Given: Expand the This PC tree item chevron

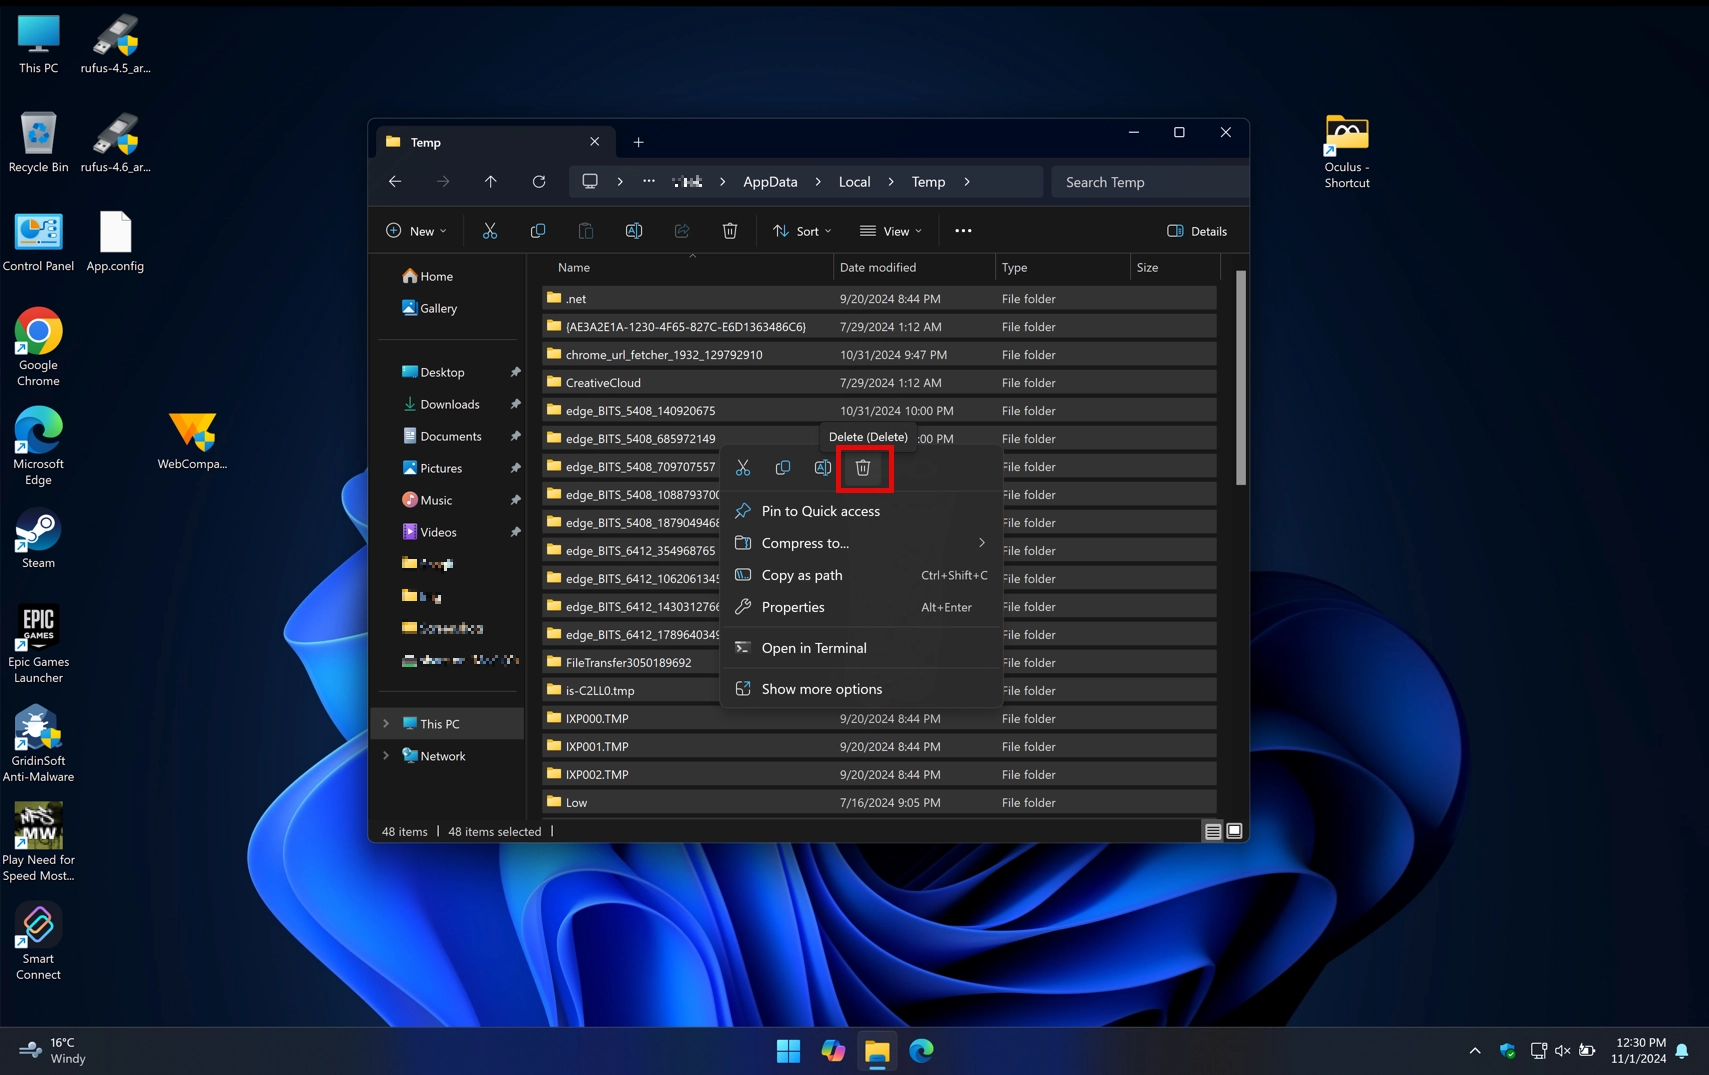Looking at the screenshot, I should tap(386, 723).
